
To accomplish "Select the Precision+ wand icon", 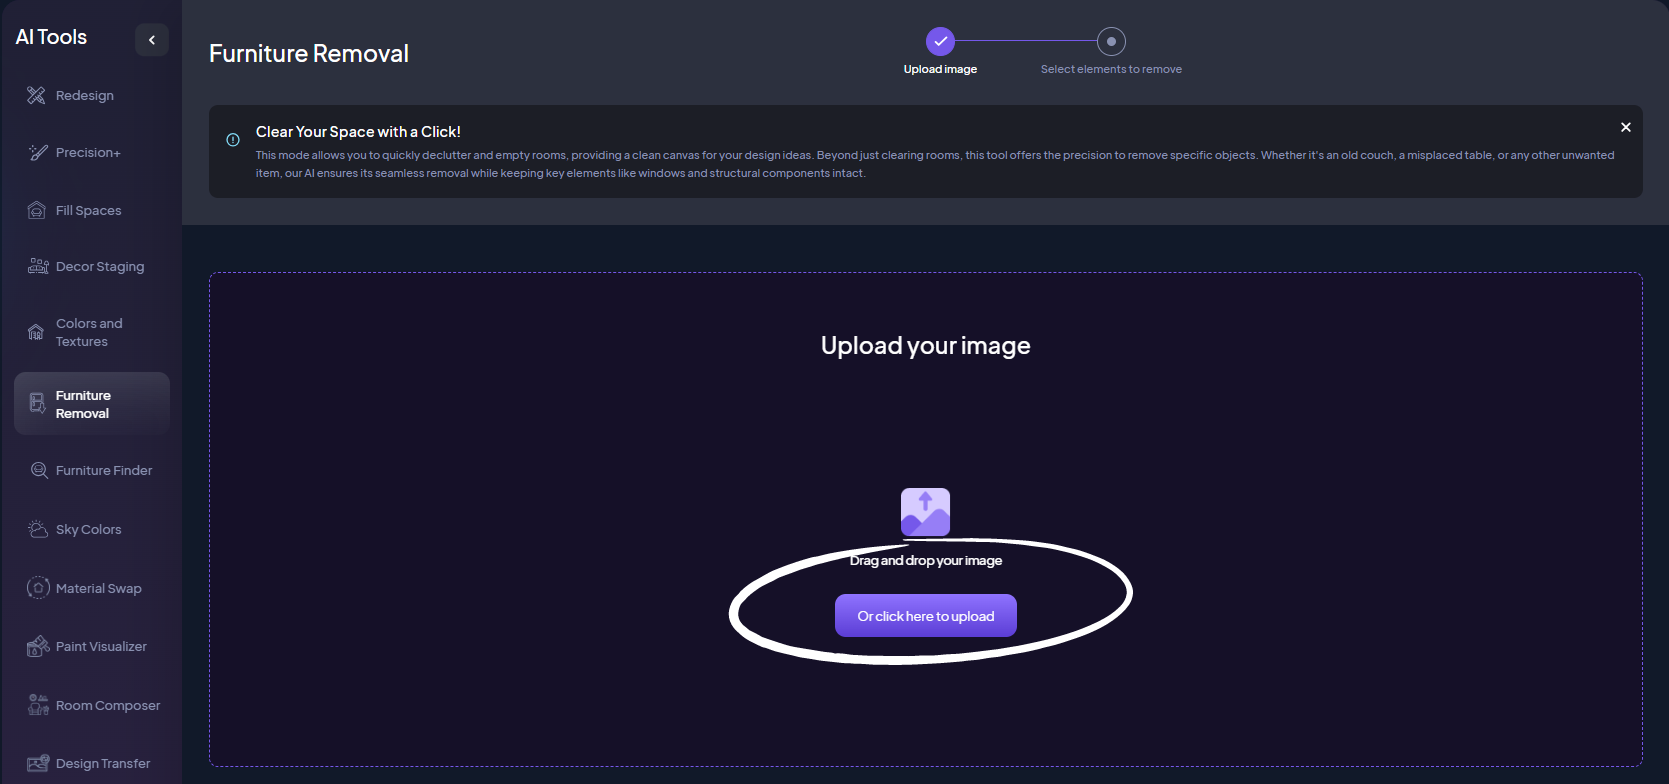I will tap(38, 153).
